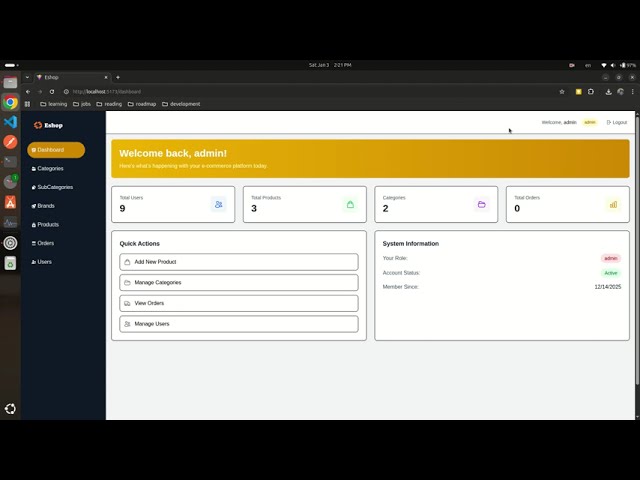Open Products in the sidebar
The height and width of the screenshot is (480, 640).
tap(45, 224)
